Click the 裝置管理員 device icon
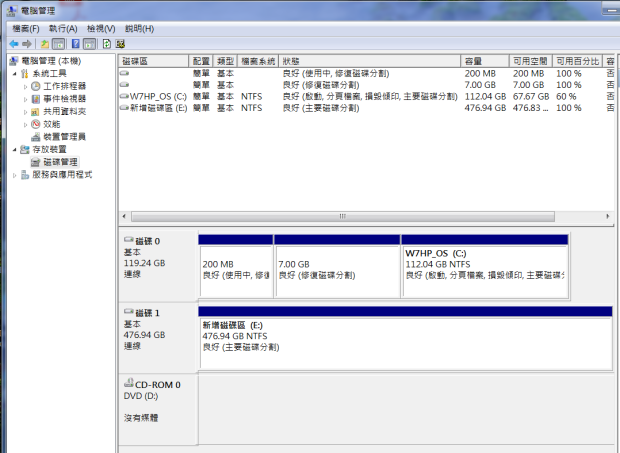620x453 pixels. tap(36, 137)
